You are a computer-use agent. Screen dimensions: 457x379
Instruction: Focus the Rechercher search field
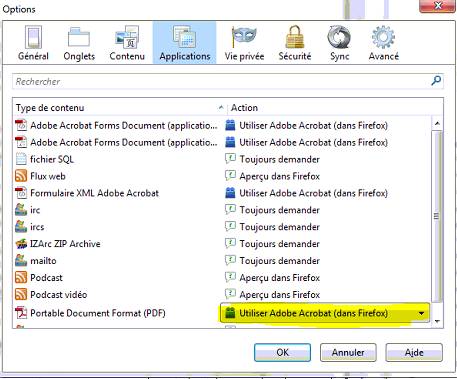(x=228, y=81)
